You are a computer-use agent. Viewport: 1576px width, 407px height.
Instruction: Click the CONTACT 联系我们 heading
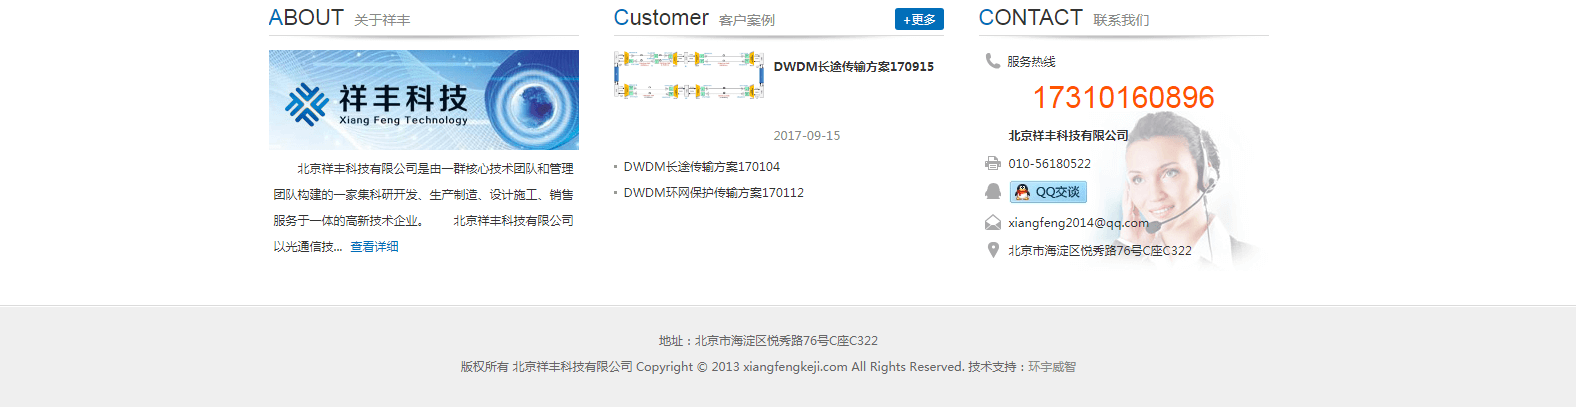click(1064, 18)
